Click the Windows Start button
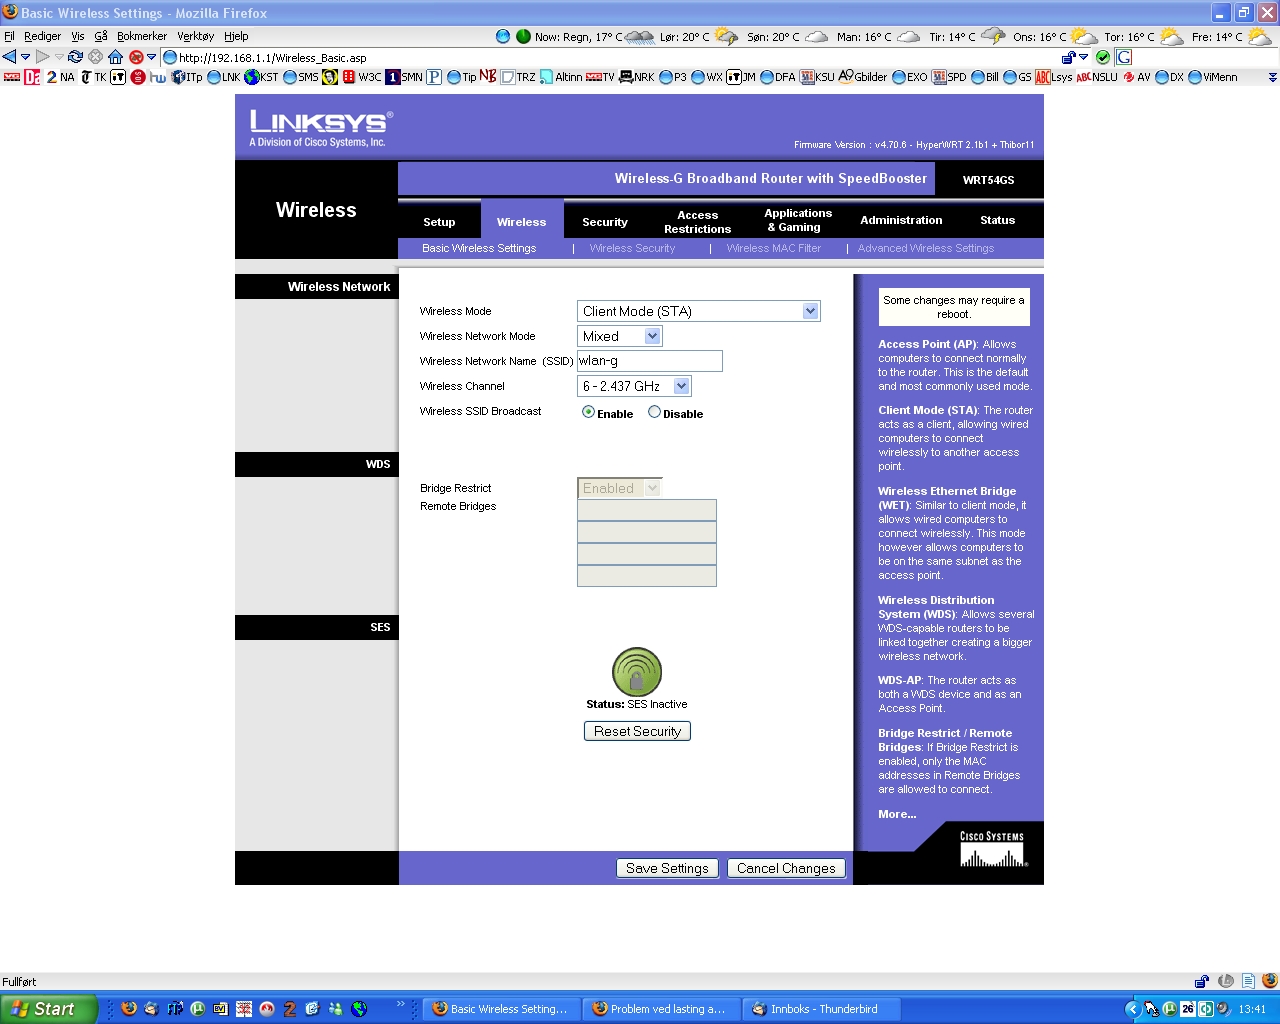Image resolution: width=1280 pixels, height=1024 pixels. [x=49, y=1009]
